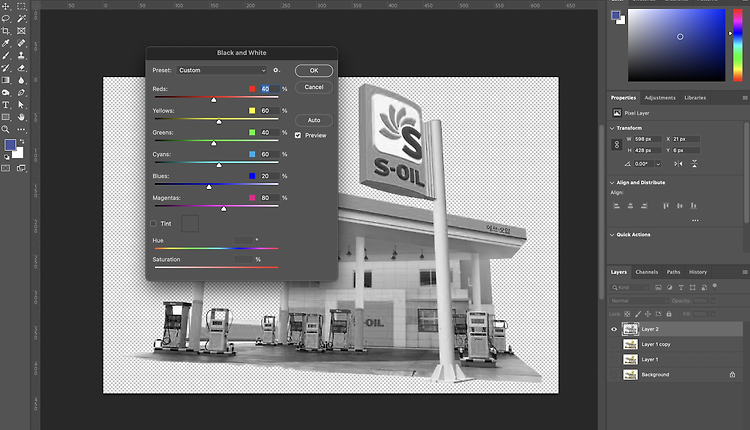Select the Dodge tool
Image resolution: width=750 pixels, height=430 pixels.
pos(6,93)
